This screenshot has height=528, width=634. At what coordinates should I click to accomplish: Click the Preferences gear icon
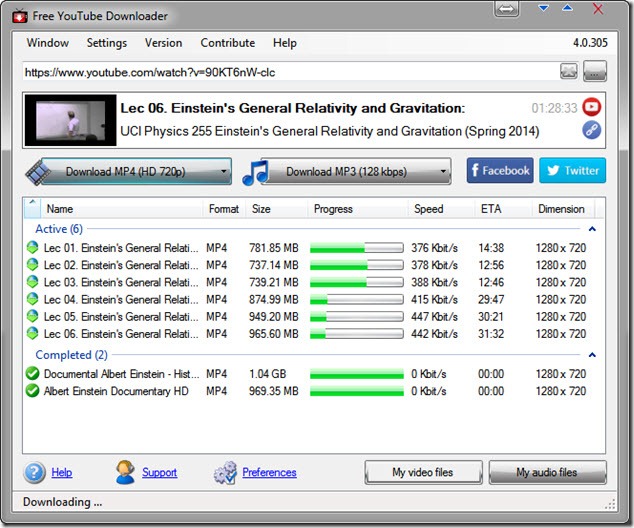(x=225, y=472)
